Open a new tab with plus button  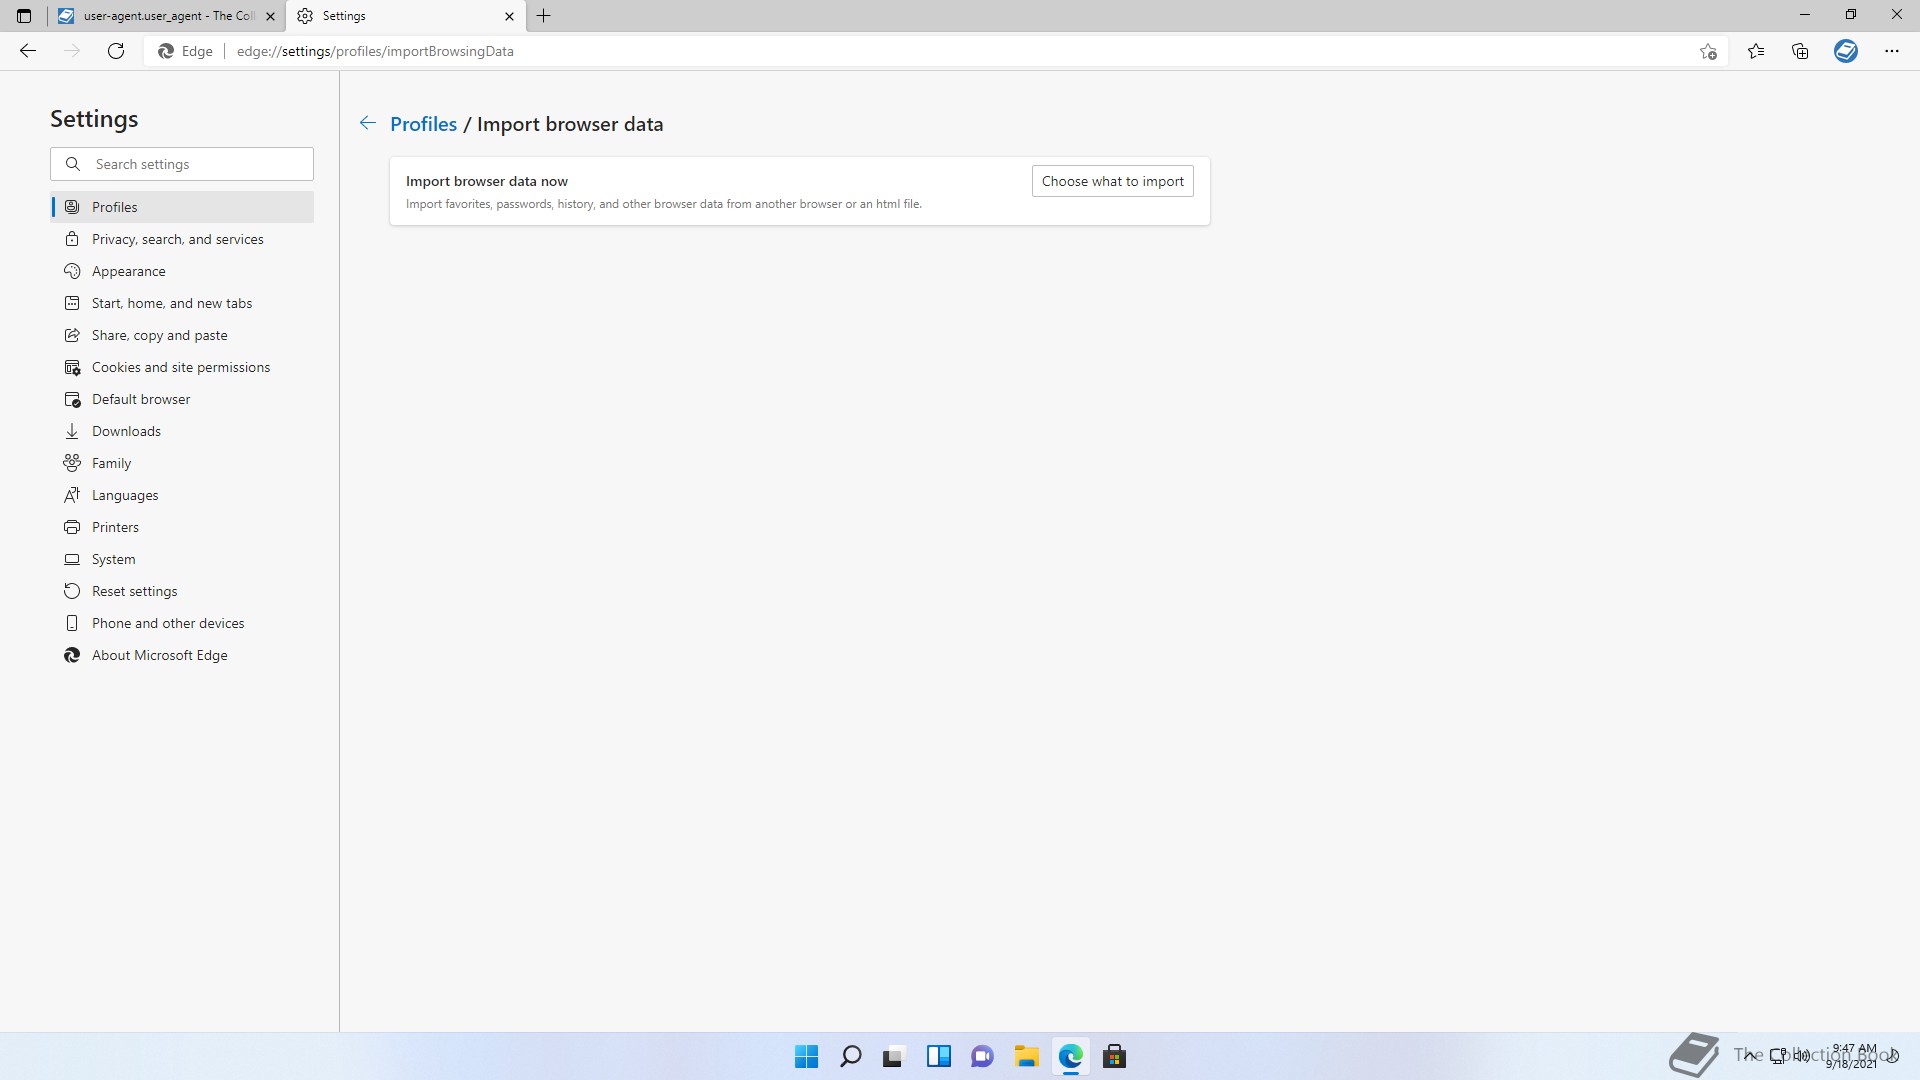pyautogui.click(x=544, y=16)
